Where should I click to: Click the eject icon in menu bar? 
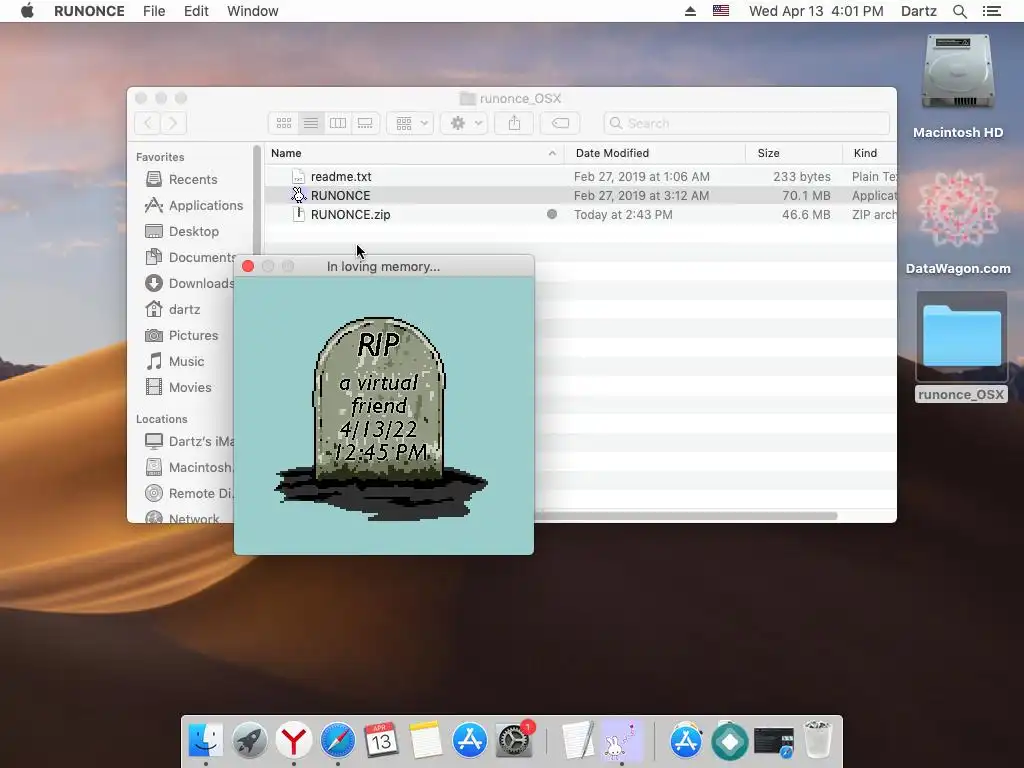[x=690, y=11]
